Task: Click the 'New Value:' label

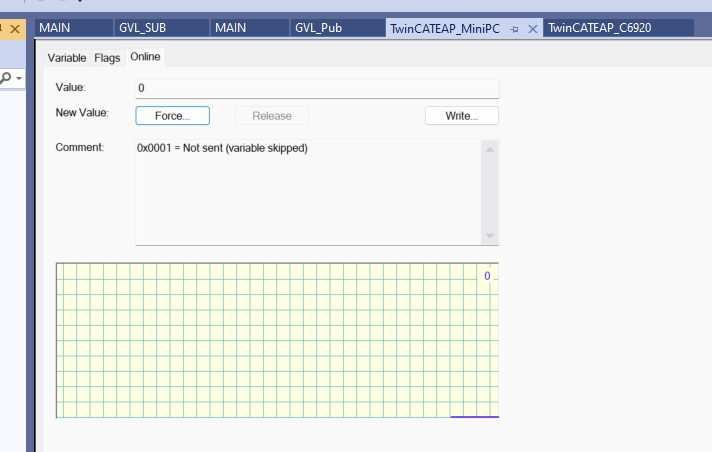Action: (82, 113)
